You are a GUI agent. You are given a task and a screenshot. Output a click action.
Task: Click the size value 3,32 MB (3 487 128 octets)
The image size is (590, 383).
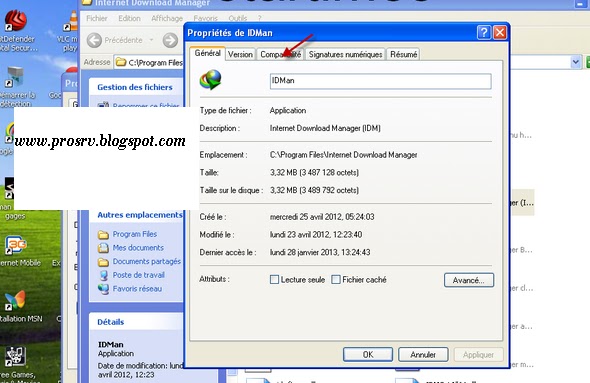click(x=314, y=172)
